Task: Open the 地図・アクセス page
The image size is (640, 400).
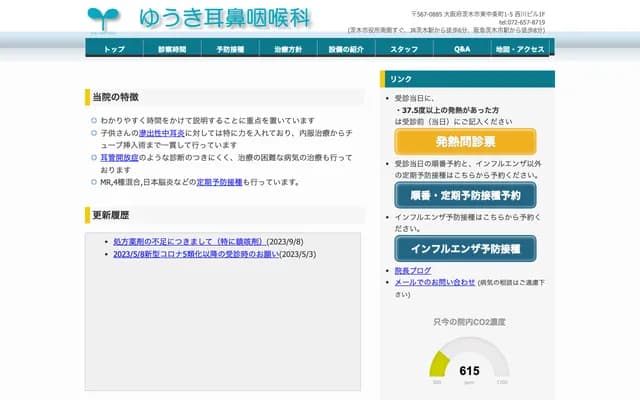Action: click(520, 48)
